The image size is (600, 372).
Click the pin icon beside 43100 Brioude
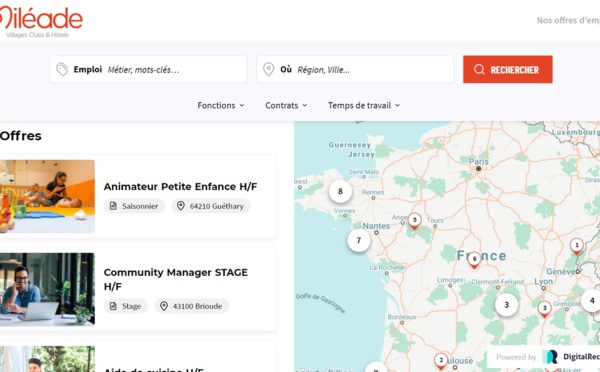(x=164, y=306)
